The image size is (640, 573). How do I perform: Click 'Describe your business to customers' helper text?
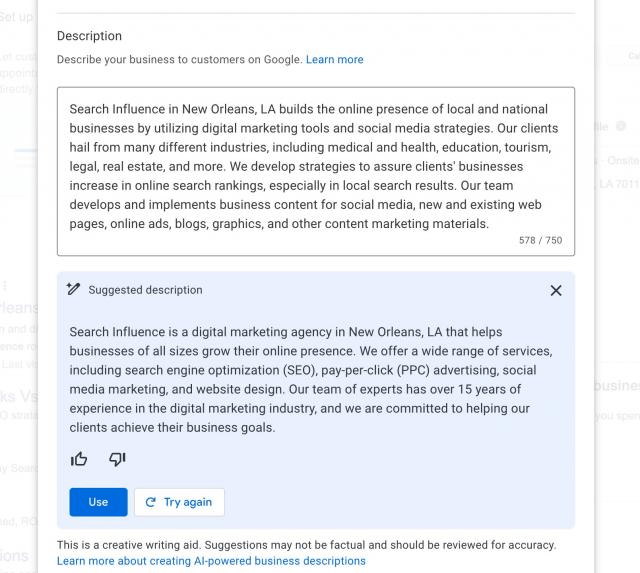coord(179,59)
